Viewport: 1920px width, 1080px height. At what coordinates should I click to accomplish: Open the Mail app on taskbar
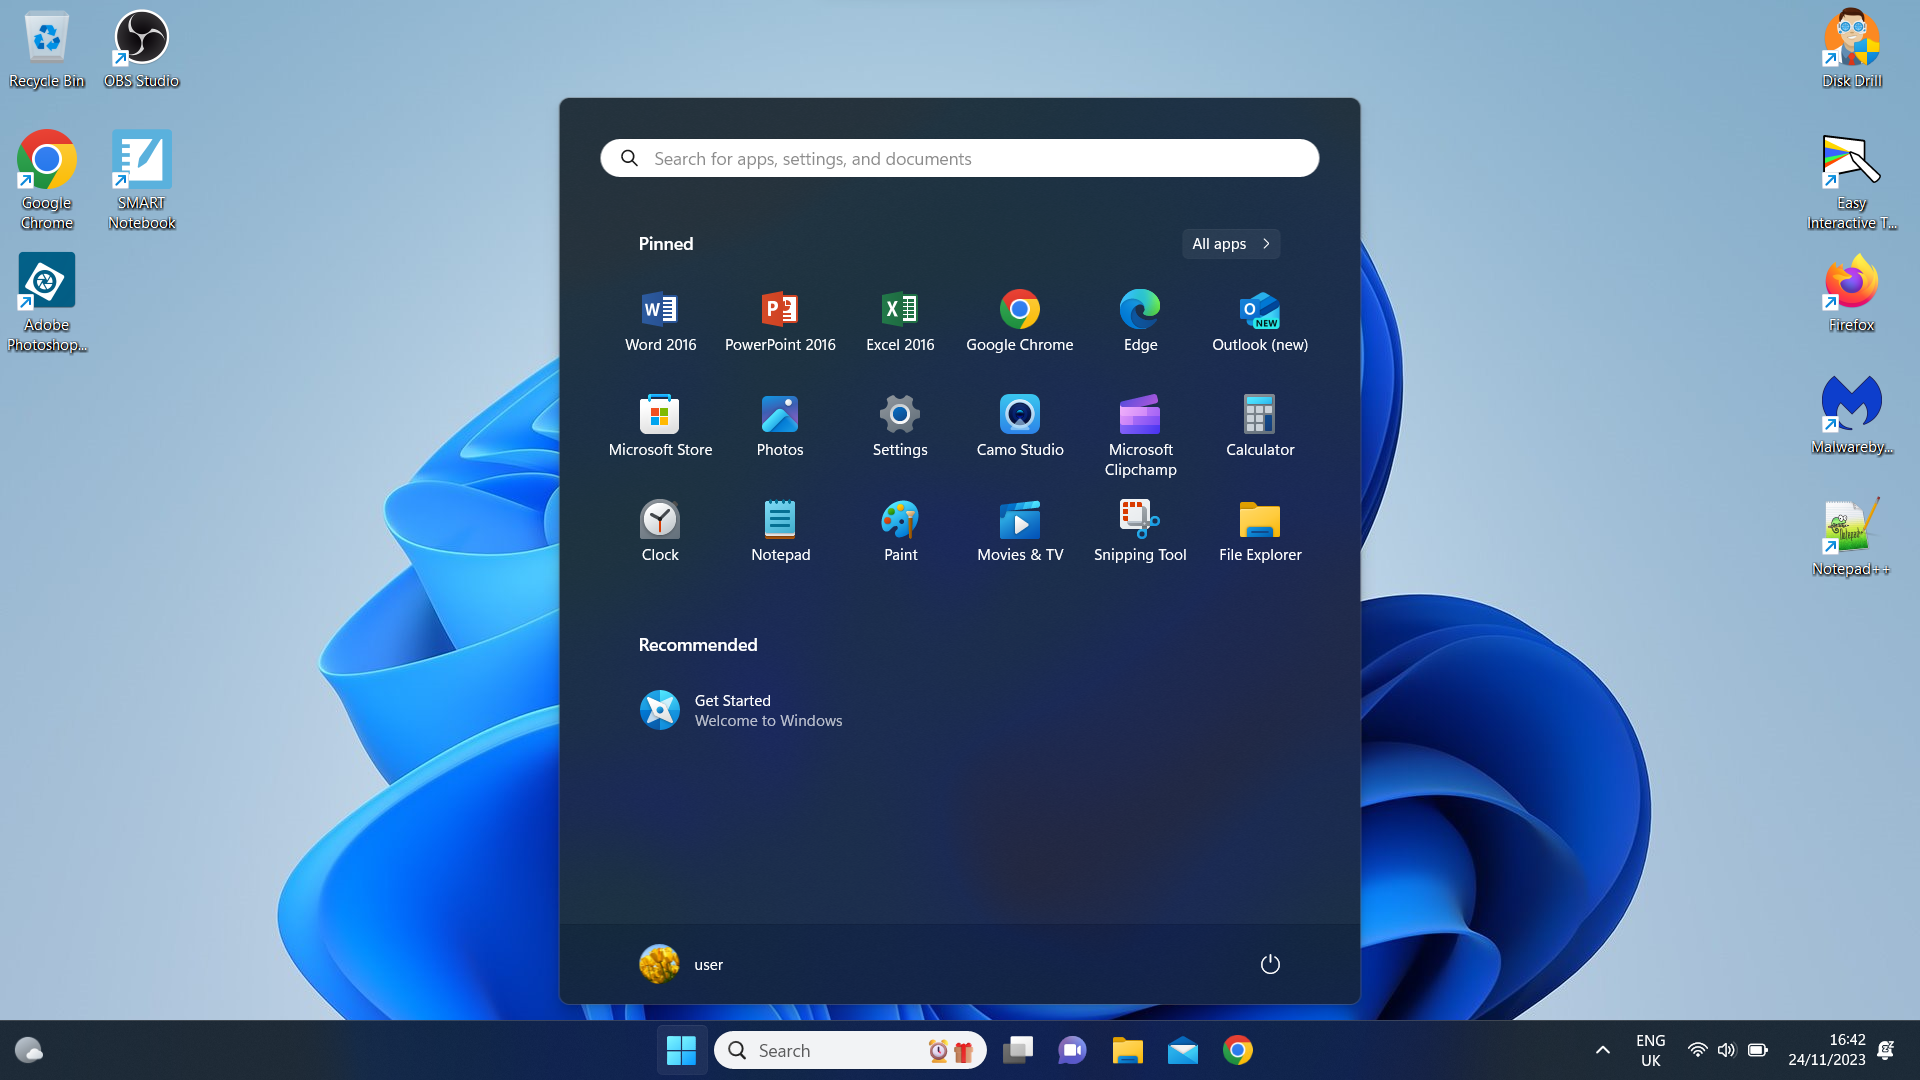(x=1182, y=1050)
